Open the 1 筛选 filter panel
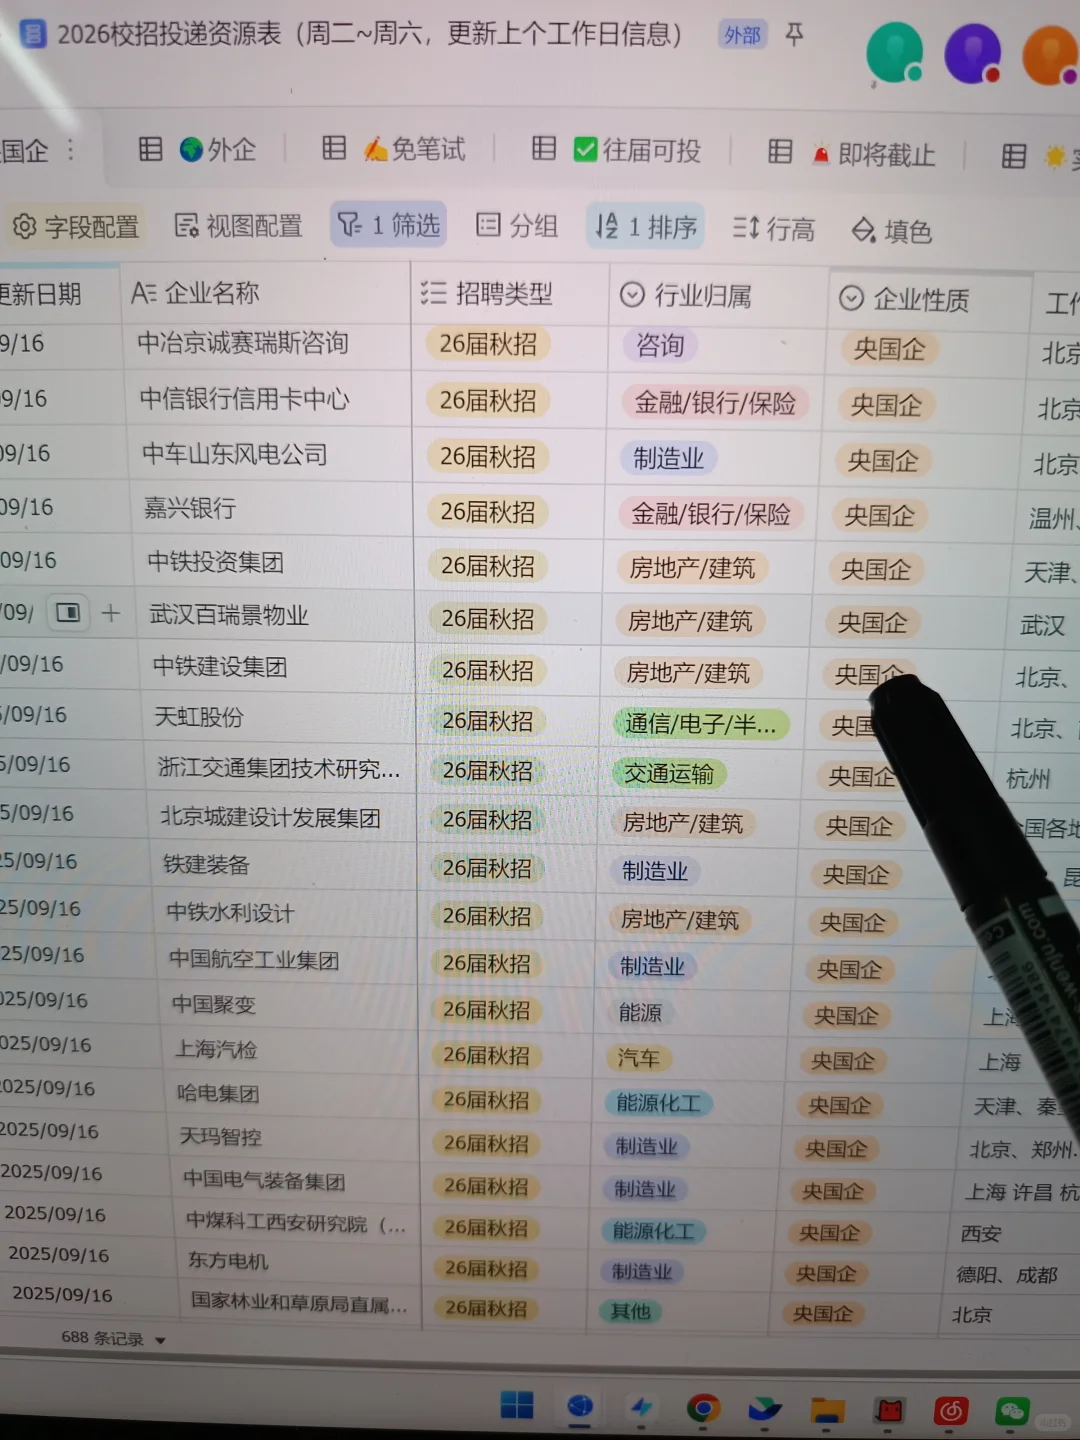 pos(388,225)
